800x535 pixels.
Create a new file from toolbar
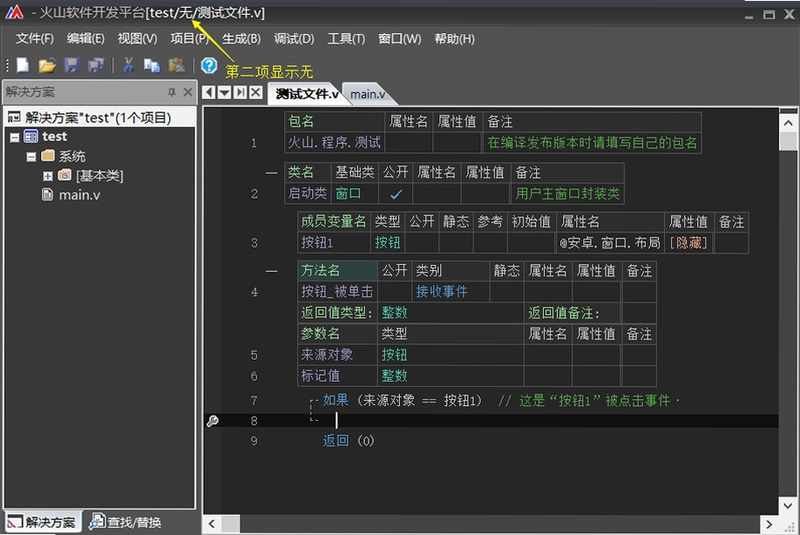[23, 65]
